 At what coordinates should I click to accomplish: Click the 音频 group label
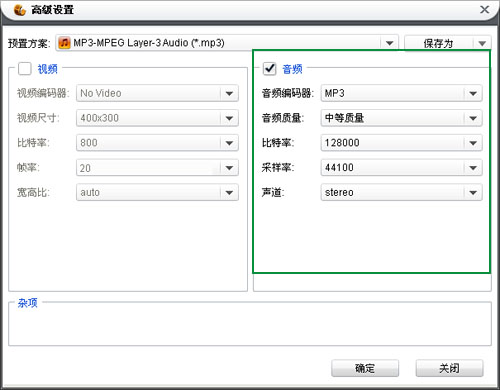[x=292, y=69]
